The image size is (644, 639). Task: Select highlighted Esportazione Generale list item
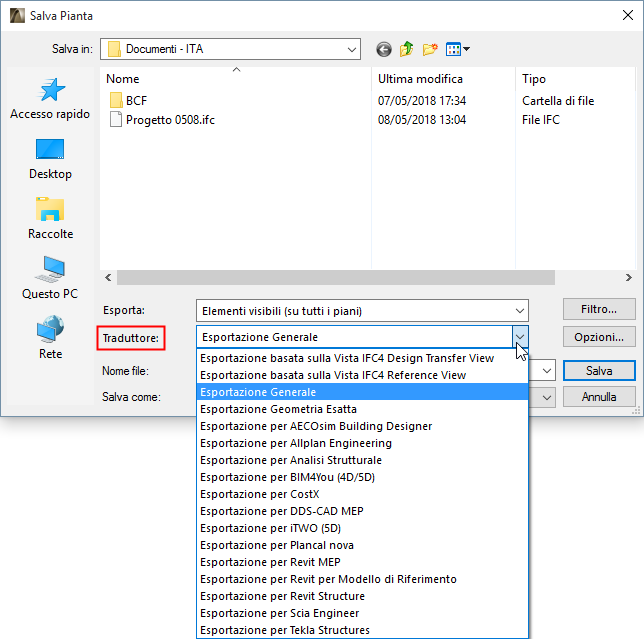[362, 392]
